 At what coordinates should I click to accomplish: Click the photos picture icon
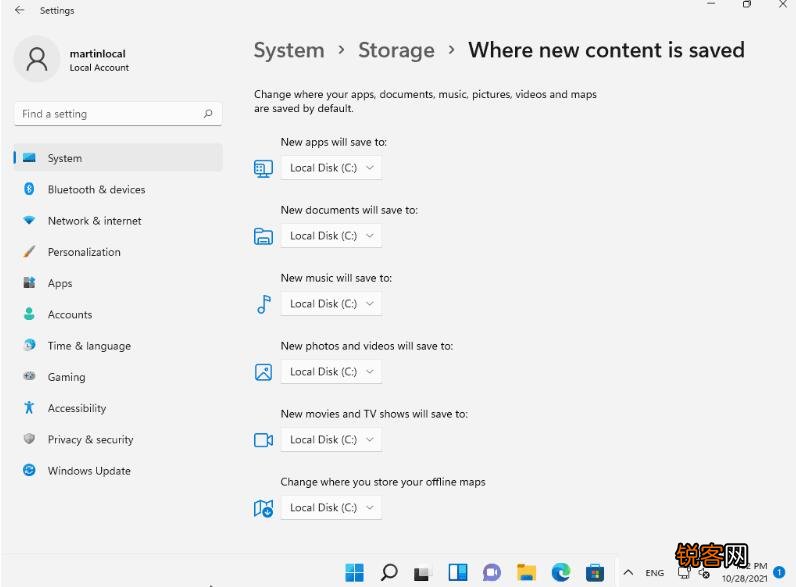263,372
